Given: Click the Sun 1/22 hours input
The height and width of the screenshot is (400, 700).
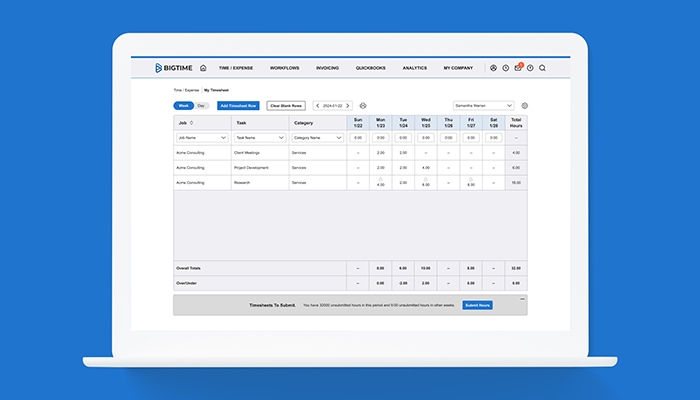Looking at the screenshot, I should pos(358,138).
